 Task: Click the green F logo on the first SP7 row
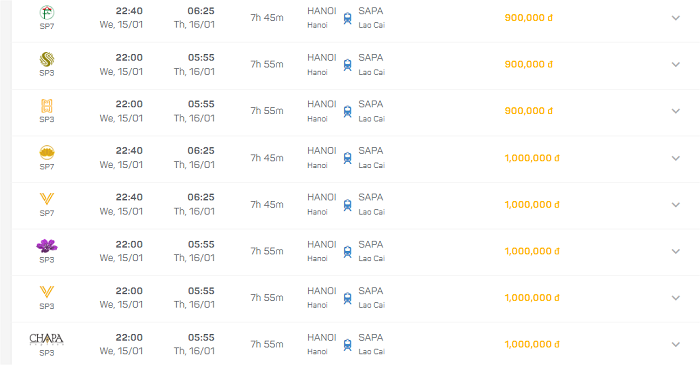(47, 12)
